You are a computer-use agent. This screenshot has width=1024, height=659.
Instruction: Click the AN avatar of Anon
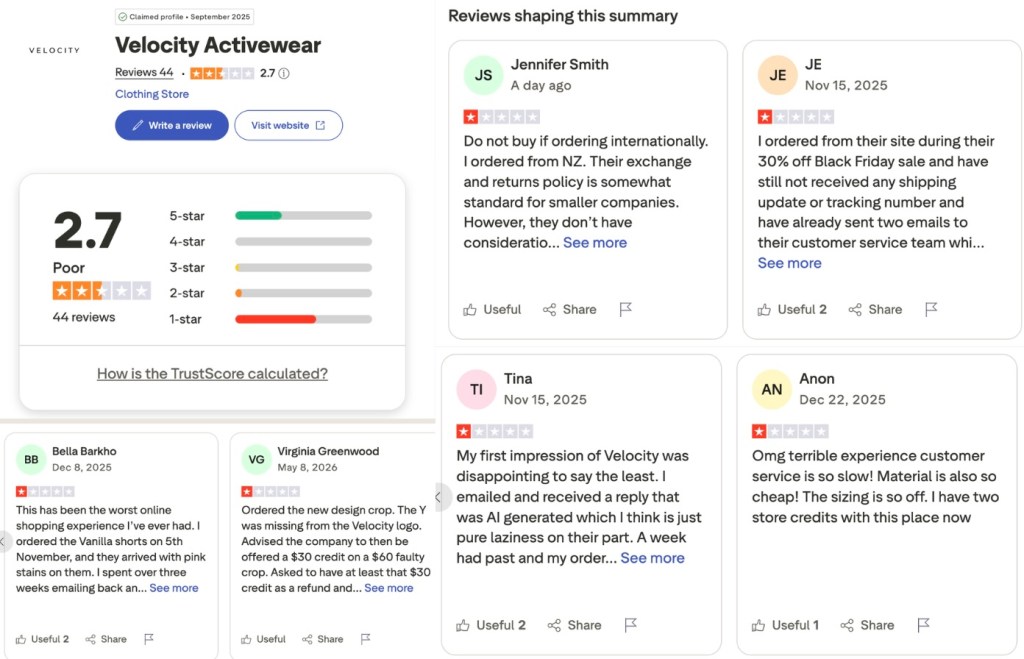[x=771, y=389]
